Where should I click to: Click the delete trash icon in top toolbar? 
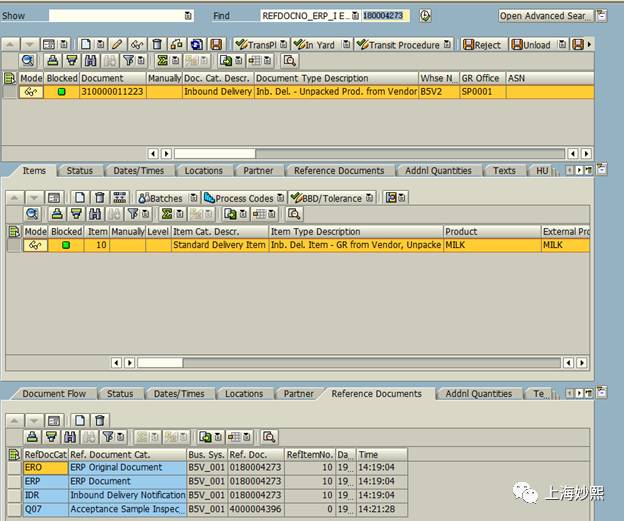157,45
